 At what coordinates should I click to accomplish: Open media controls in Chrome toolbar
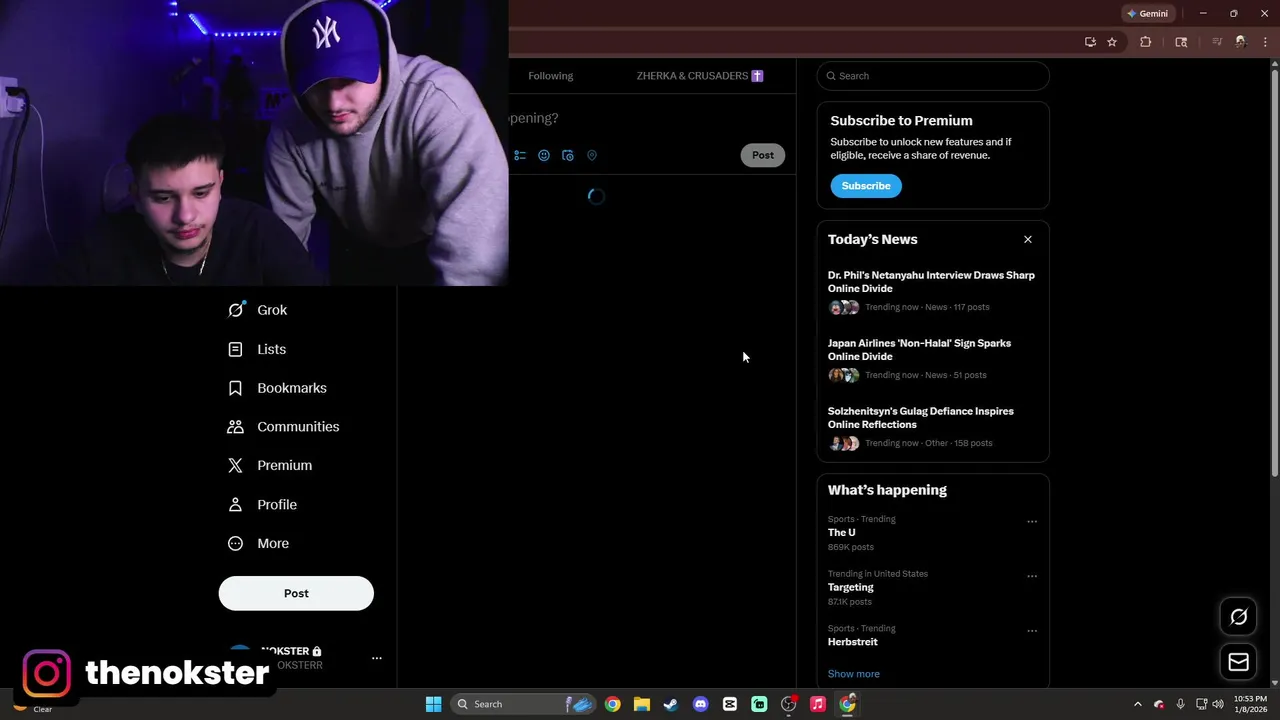tap(1217, 42)
